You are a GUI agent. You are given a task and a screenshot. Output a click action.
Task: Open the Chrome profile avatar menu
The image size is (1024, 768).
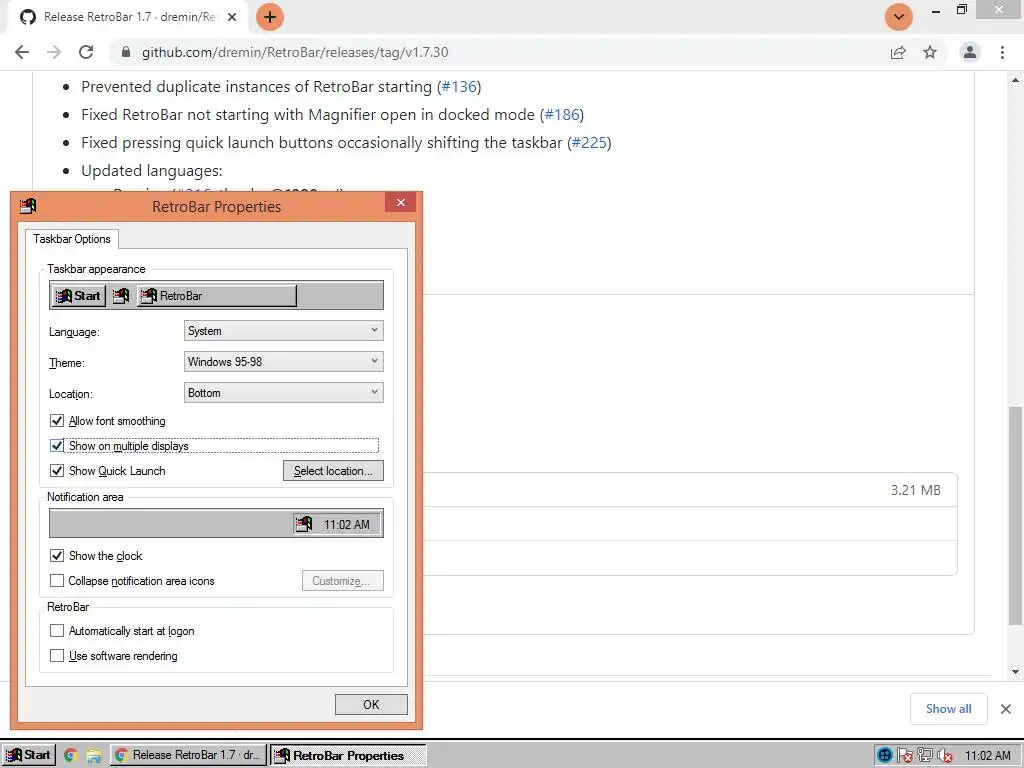point(970,52)
